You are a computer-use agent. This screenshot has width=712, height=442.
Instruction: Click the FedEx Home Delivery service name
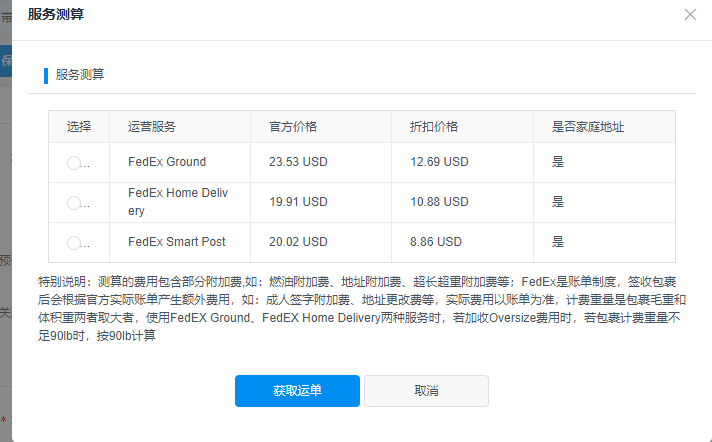tap(178, 202)
